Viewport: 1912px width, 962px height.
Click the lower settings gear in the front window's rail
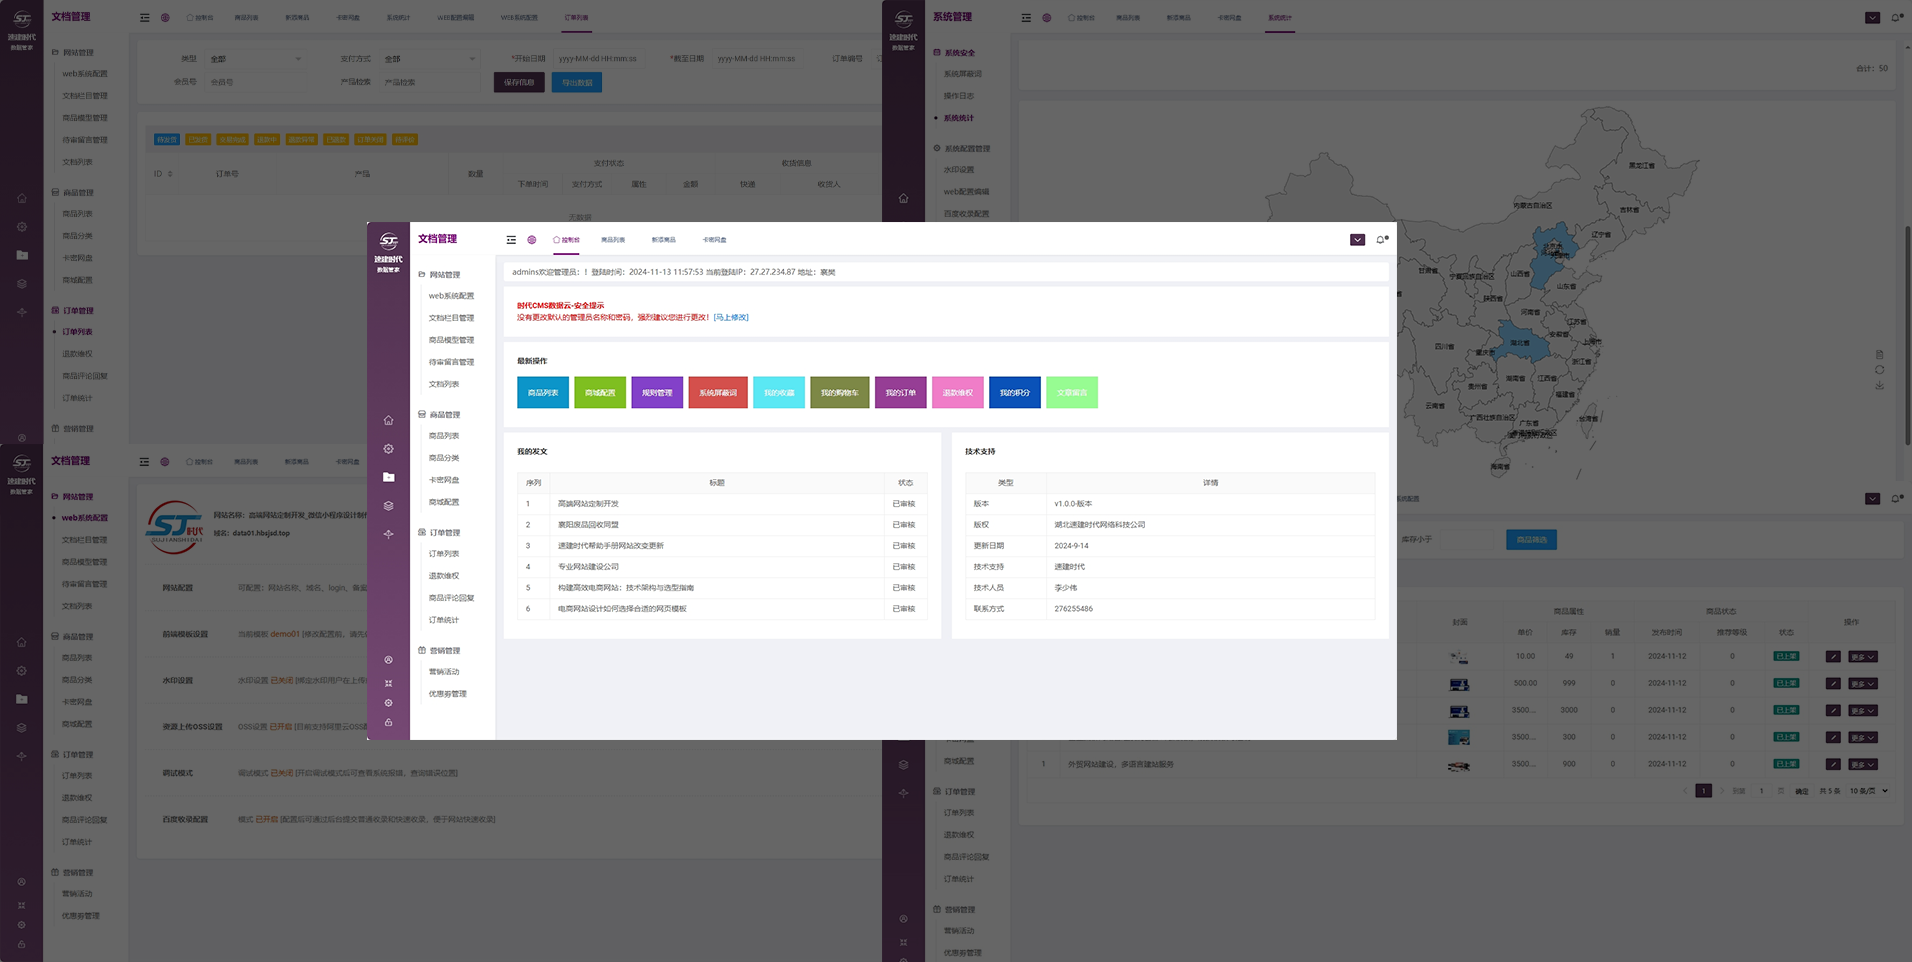(x=389, y=703)
